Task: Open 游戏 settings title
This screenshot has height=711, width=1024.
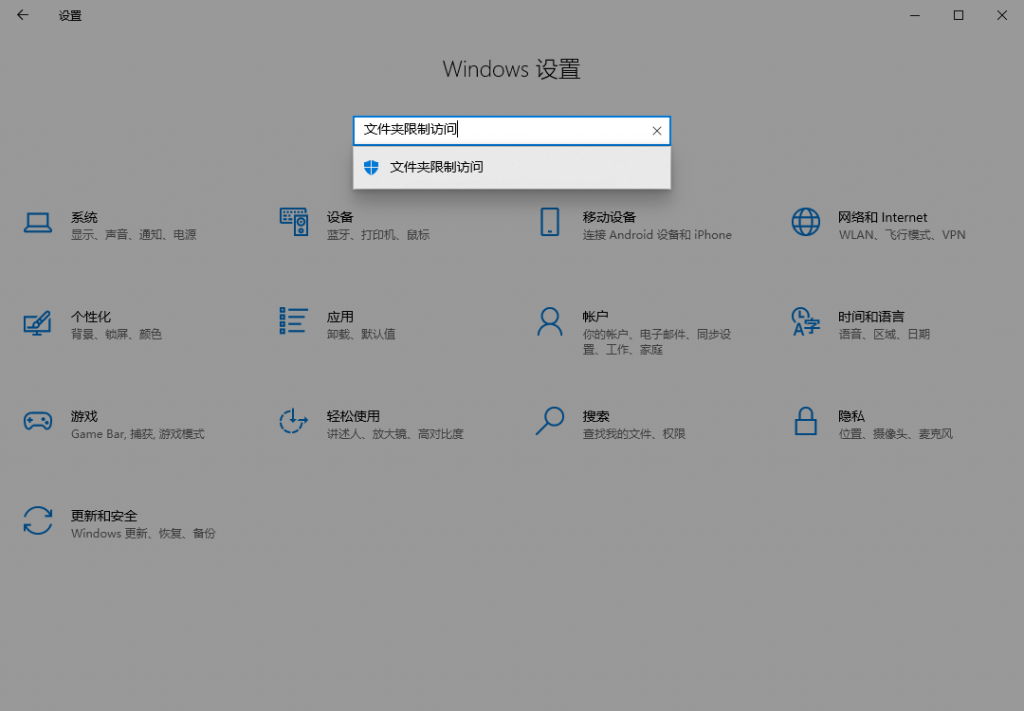Action: pyautogui.click(x=84, y=417)
